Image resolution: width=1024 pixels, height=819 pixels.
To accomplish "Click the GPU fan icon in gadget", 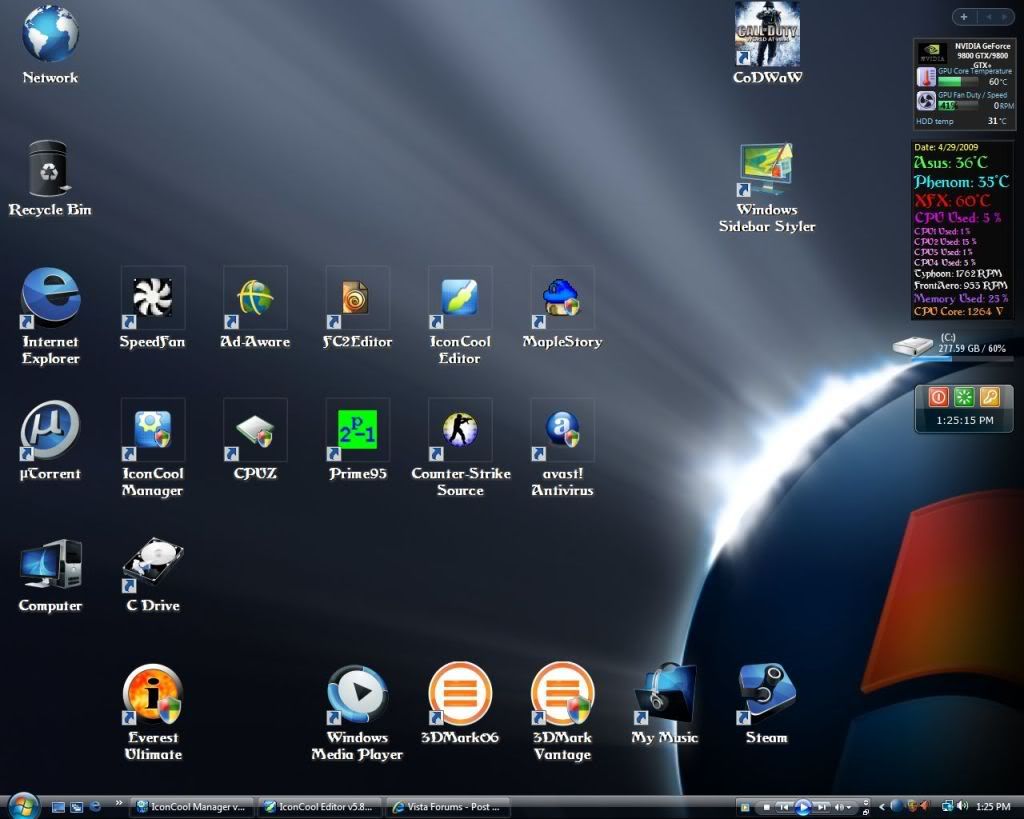I will 926,101.
